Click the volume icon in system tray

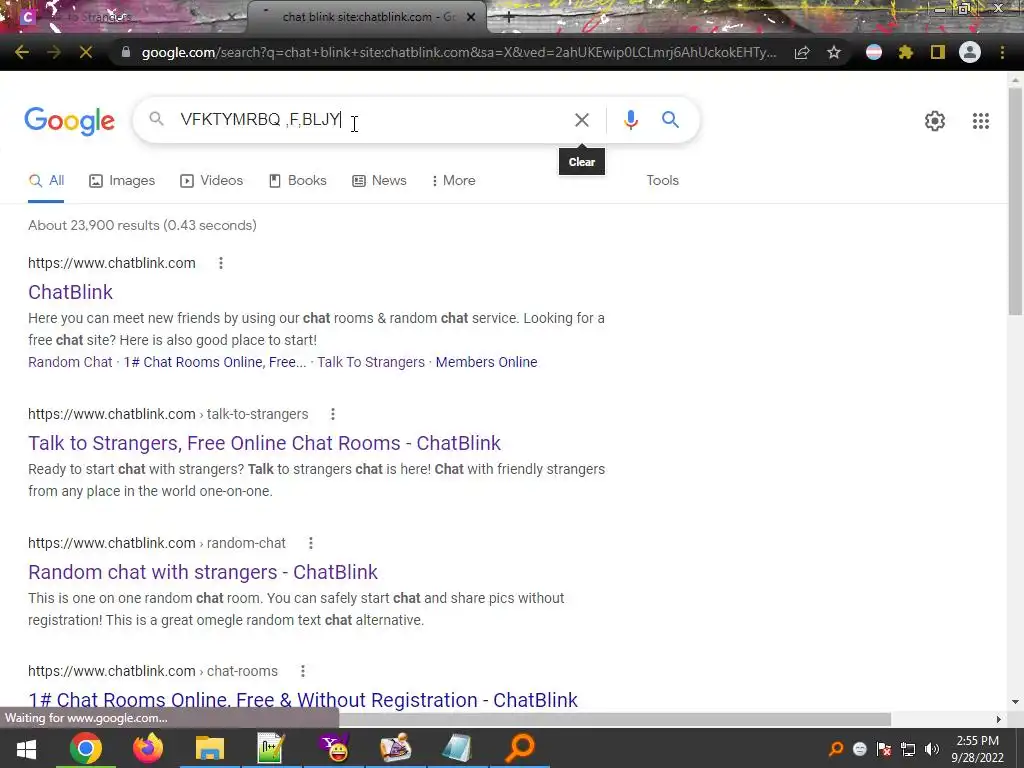932,749
